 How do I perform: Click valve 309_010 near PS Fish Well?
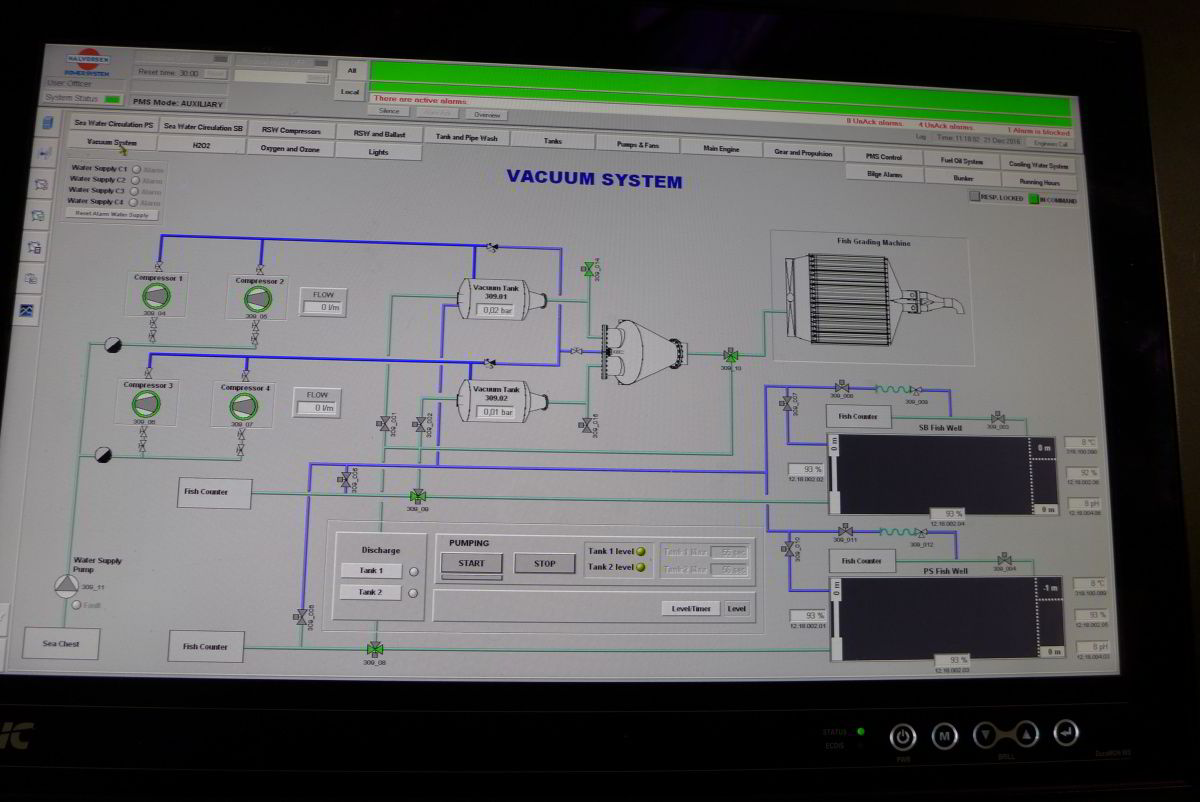pyautogui.click(x=790, y=549)
